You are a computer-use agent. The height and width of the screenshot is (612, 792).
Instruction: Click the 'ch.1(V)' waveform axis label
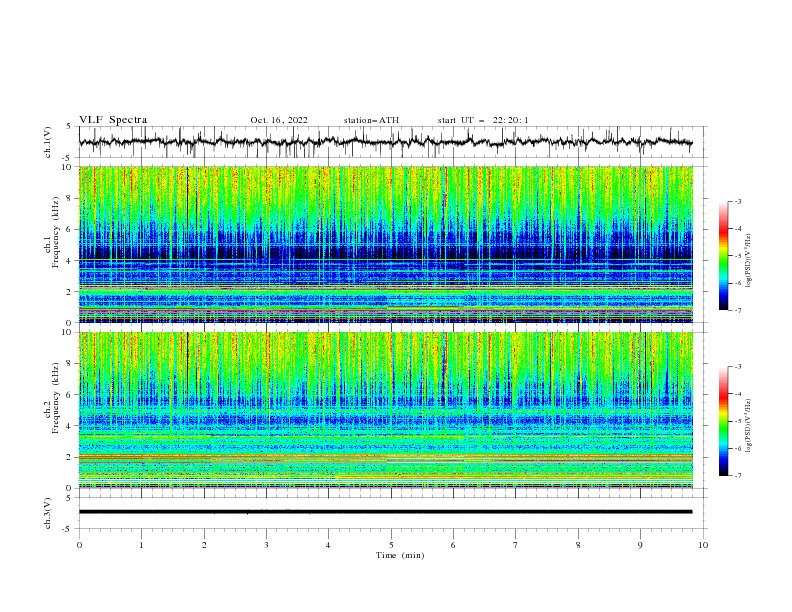point(48,142)
